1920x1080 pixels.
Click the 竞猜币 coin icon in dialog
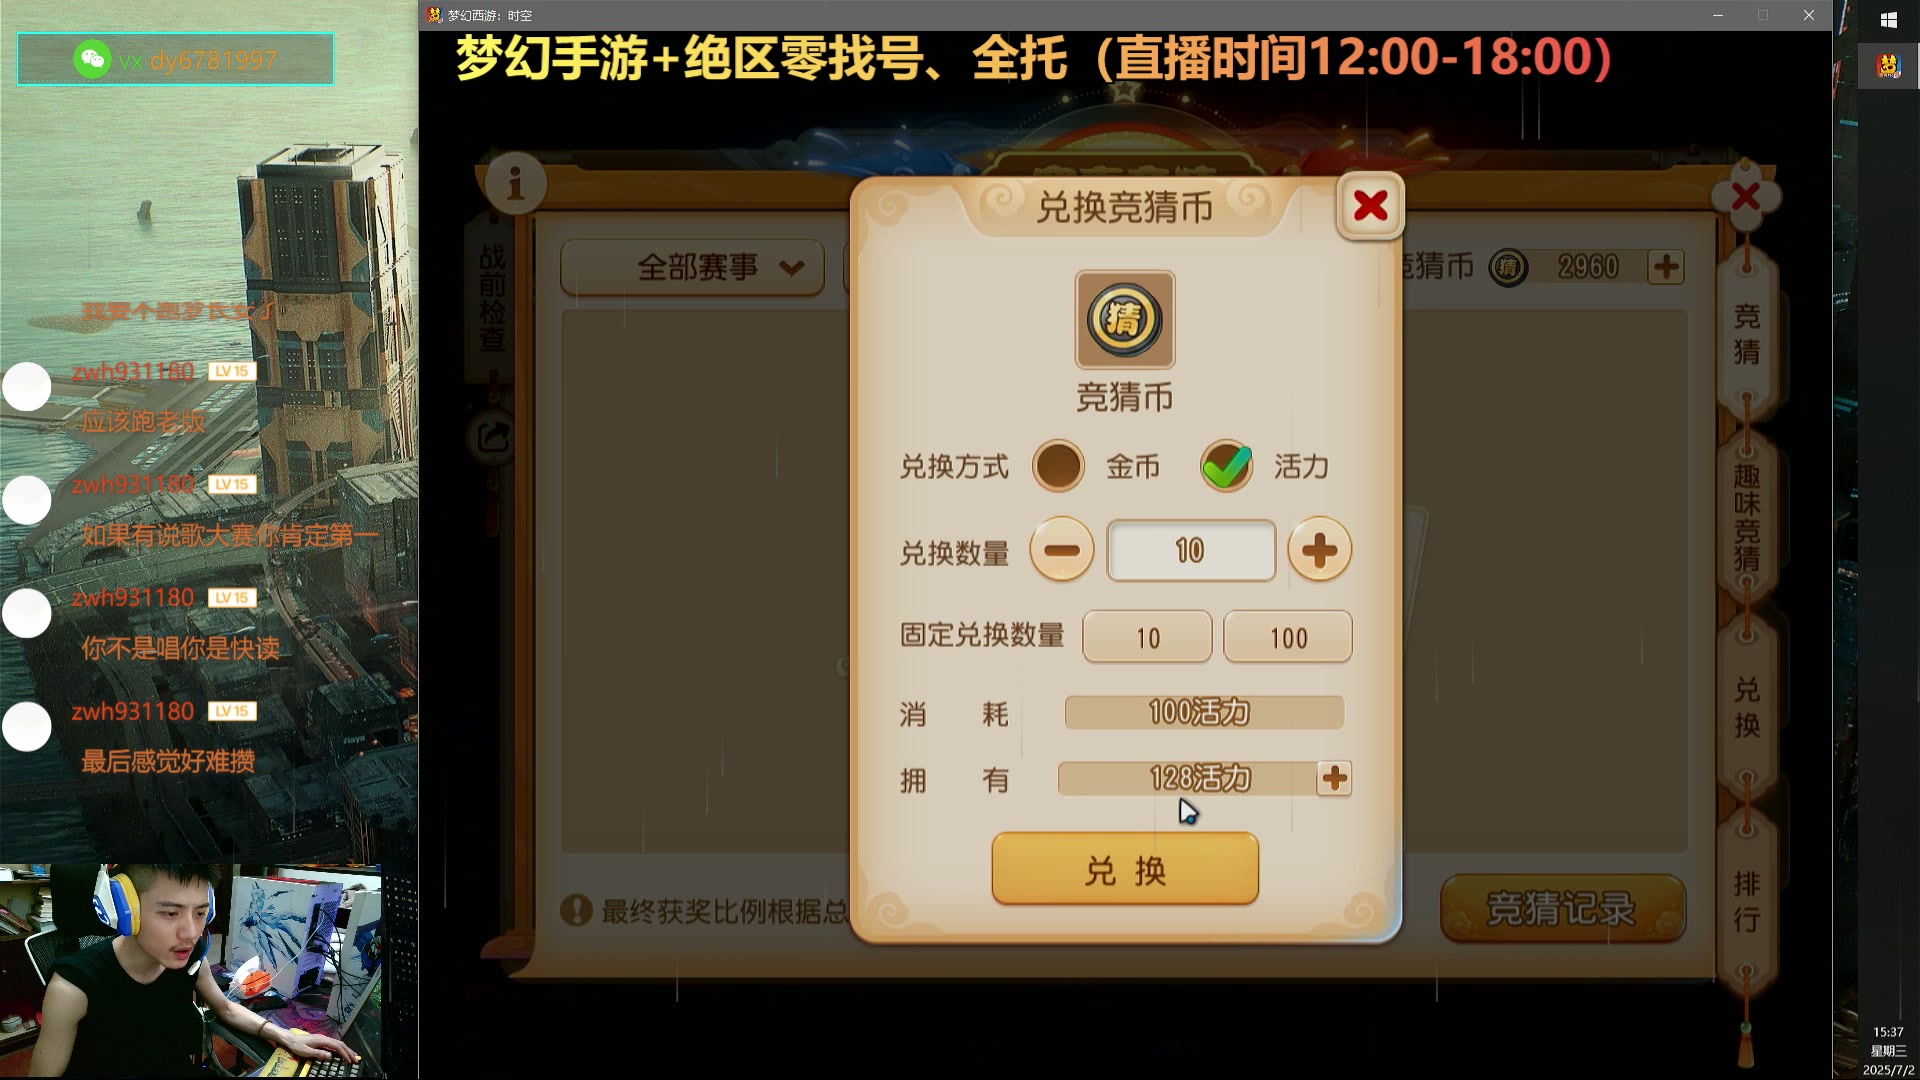pos(1124,320)
